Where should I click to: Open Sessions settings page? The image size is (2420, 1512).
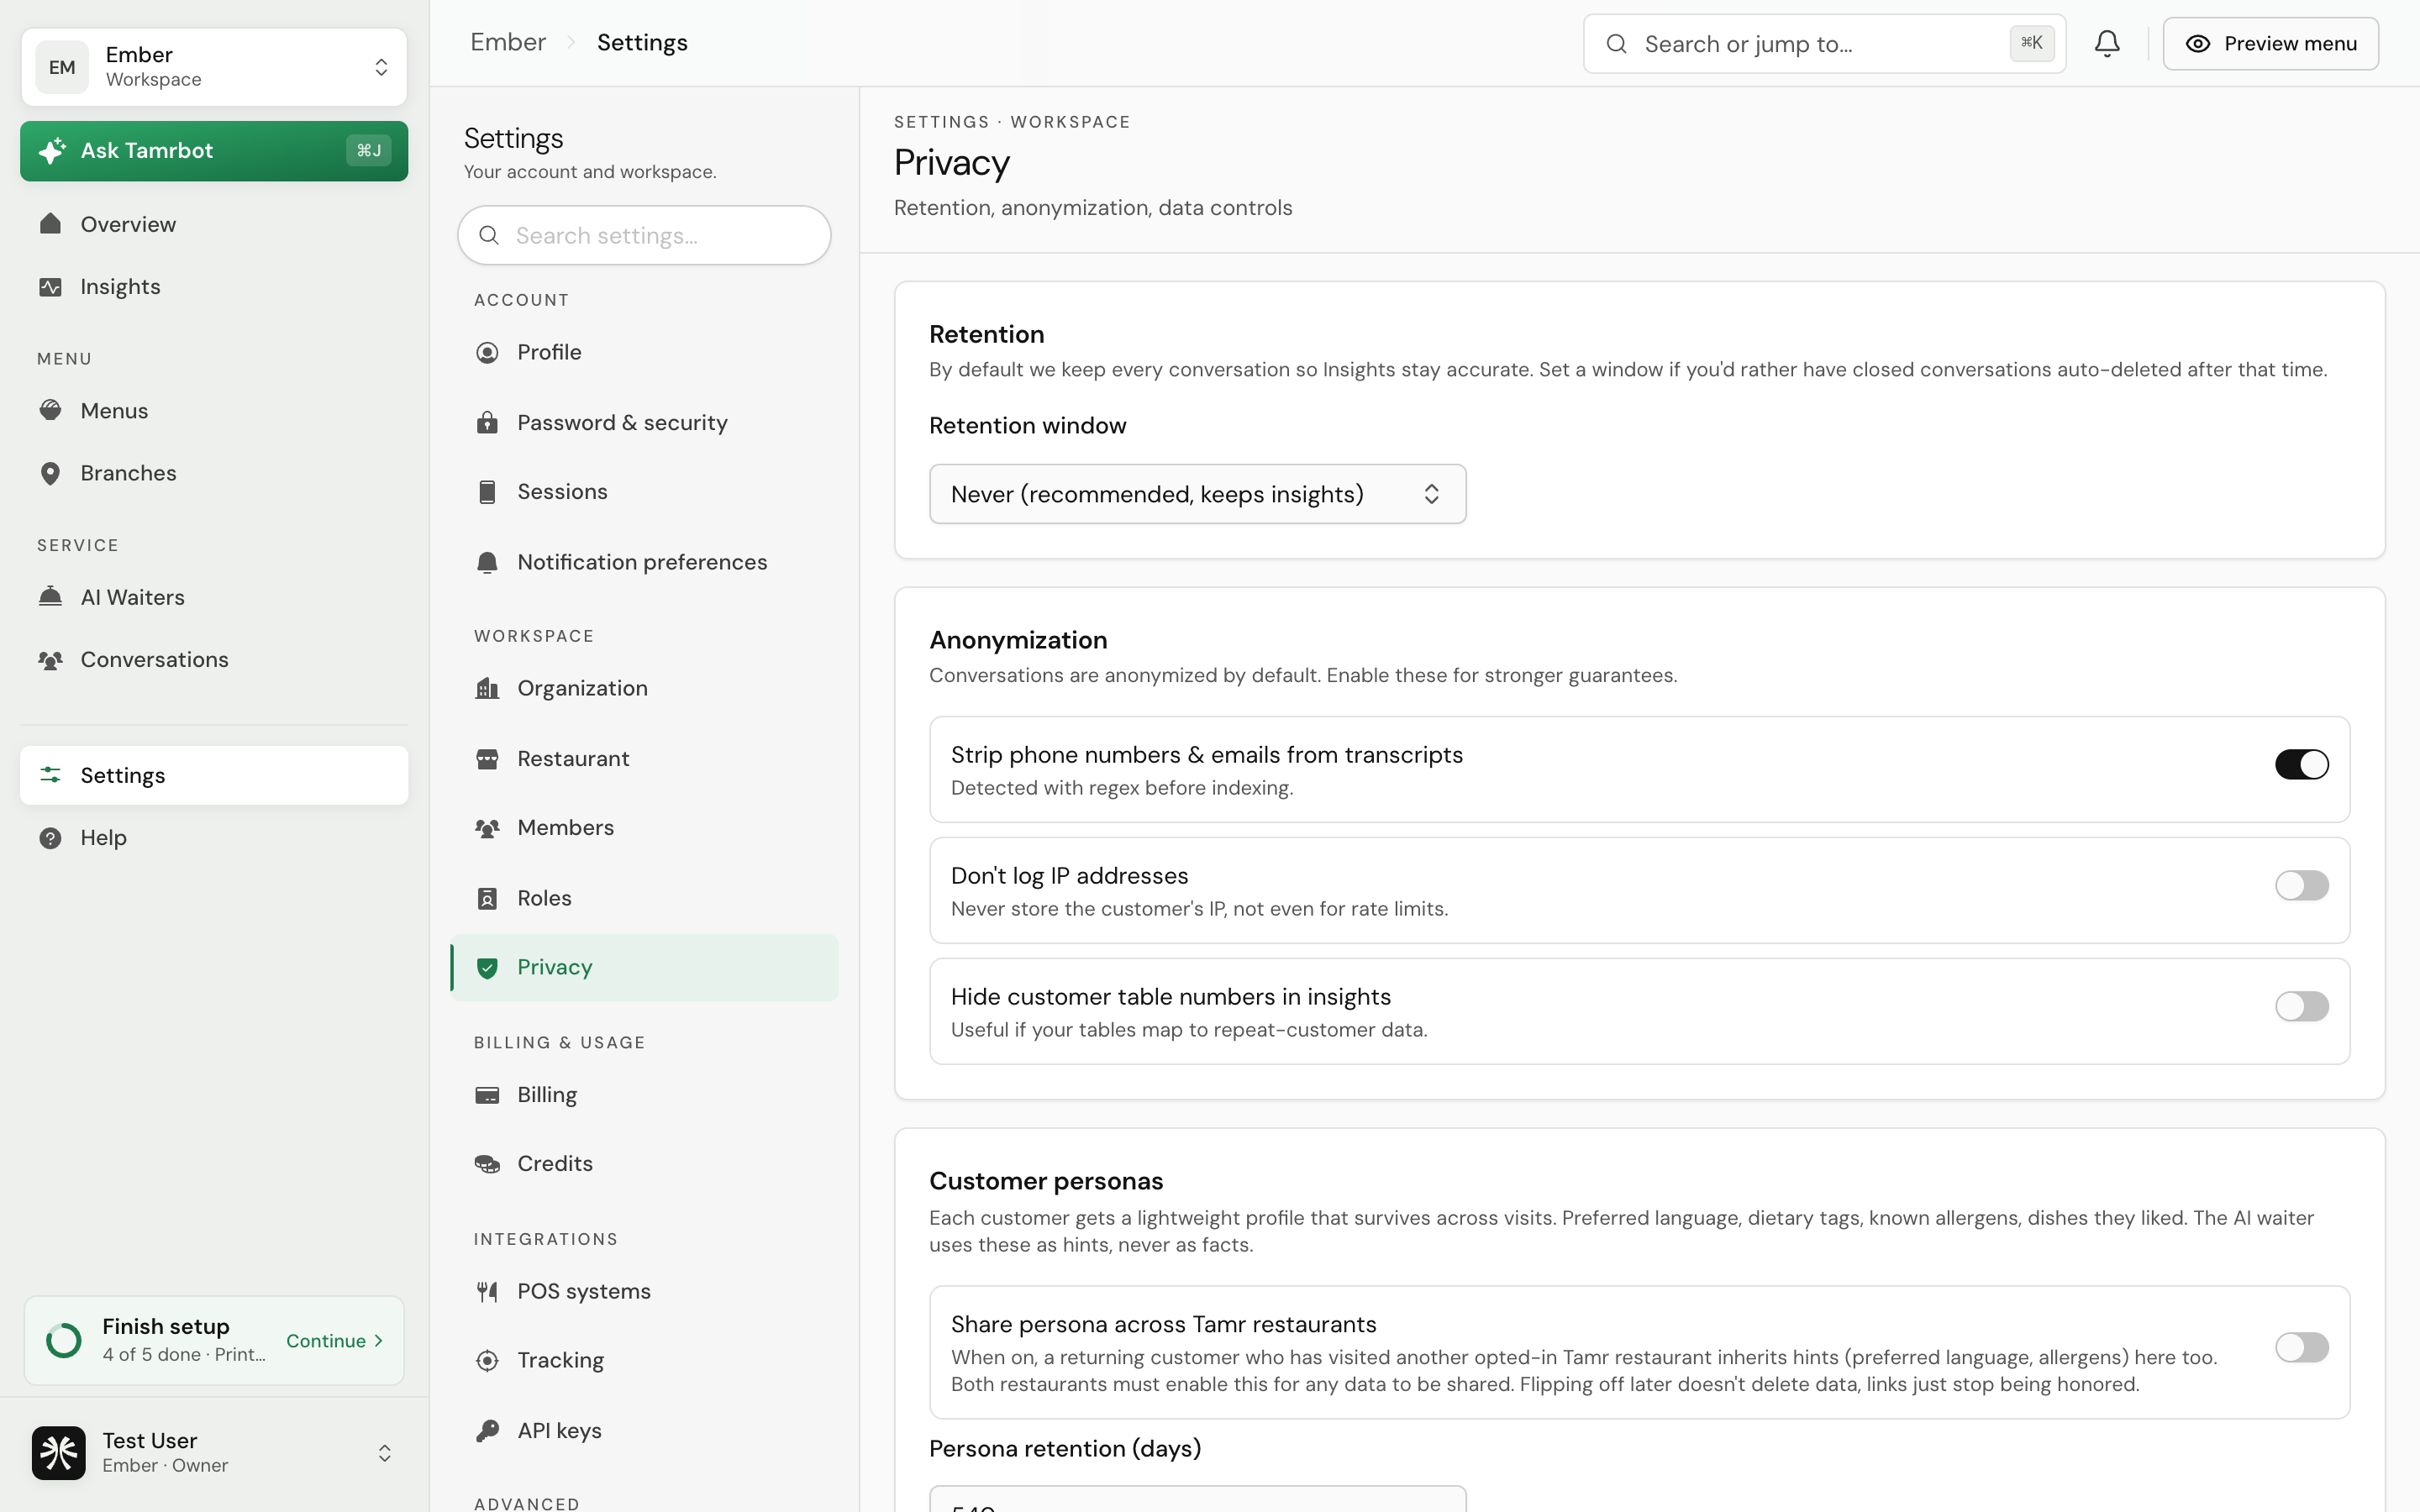coord(644,491)
